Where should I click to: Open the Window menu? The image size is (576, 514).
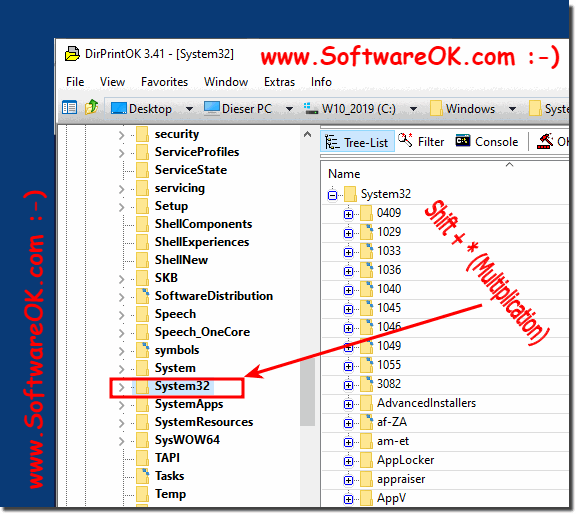pyautogui.click(x=226, y=82)
